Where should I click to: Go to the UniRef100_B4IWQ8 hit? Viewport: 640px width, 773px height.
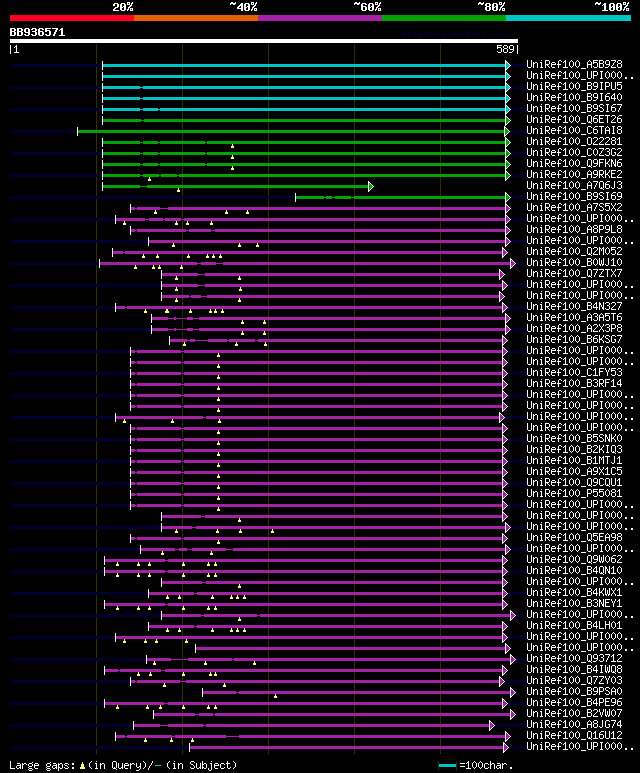click(574, 669)
